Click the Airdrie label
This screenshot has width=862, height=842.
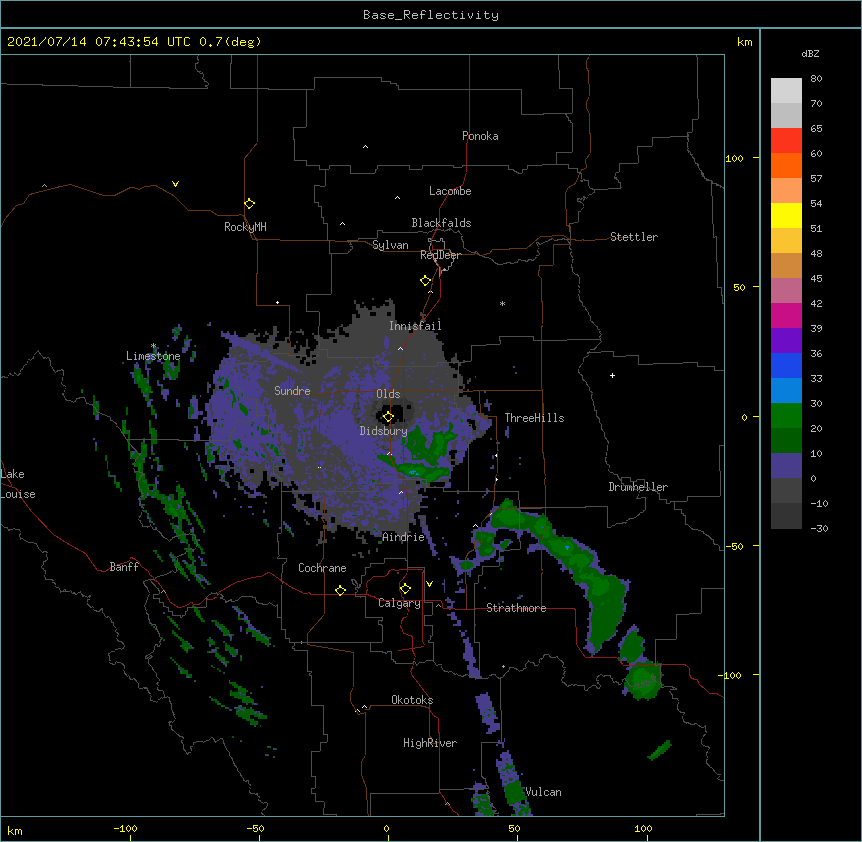tap(403, 537)
